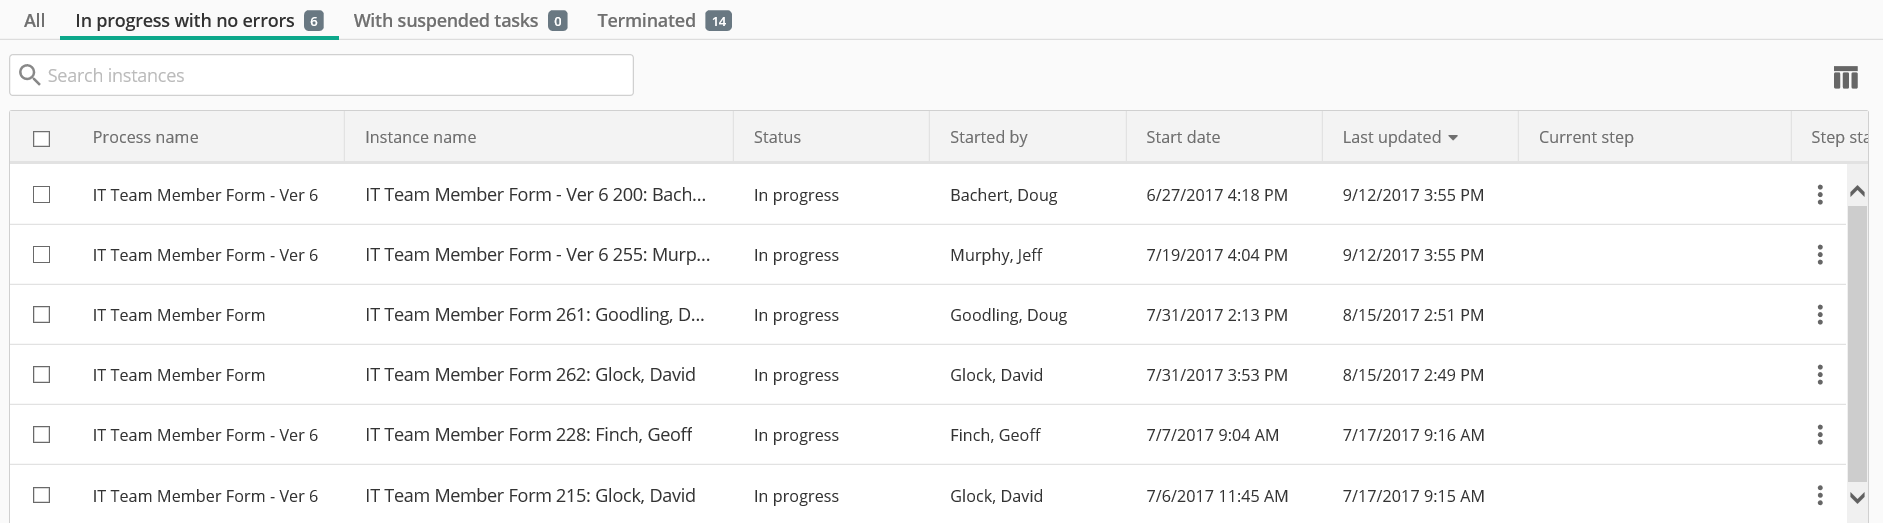This screenshot has width=1883, height=523.
Task: Open actions menu for Finch, Geoff row
Action: [x=1819, y=435]
